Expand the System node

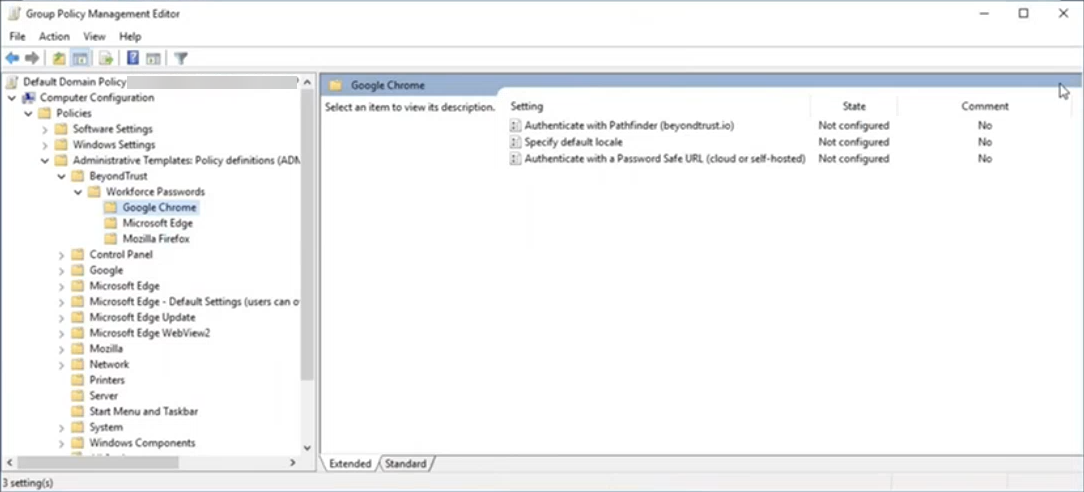(x=62, y=428)
